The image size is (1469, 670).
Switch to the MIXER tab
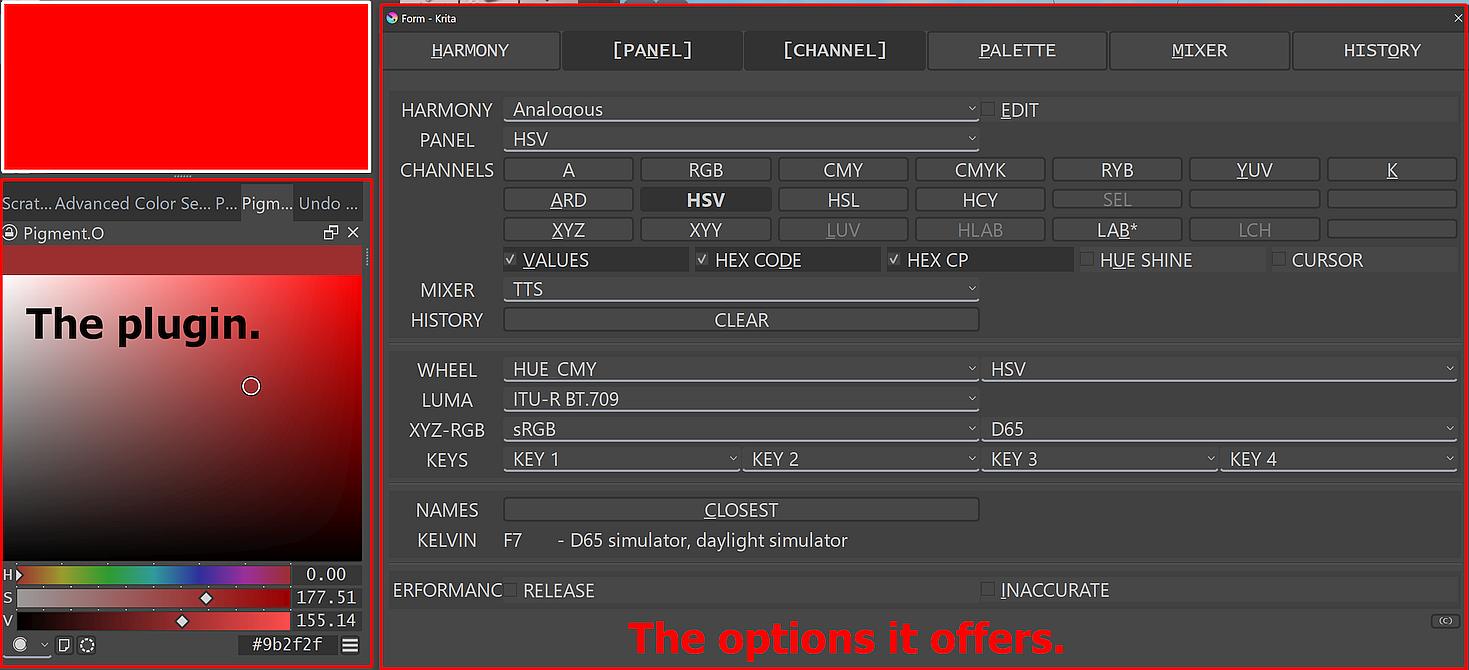click(1199, 51)
